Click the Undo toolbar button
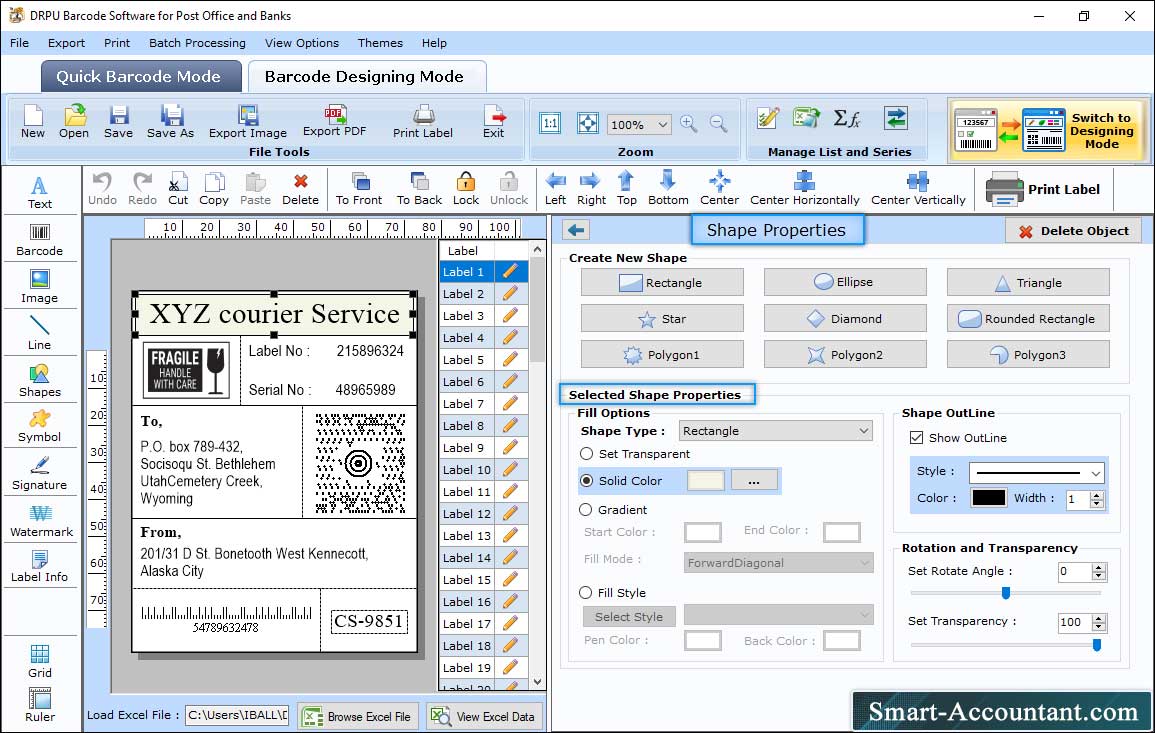Viewport: 1155px width, 733px height. tap(102, 189)
